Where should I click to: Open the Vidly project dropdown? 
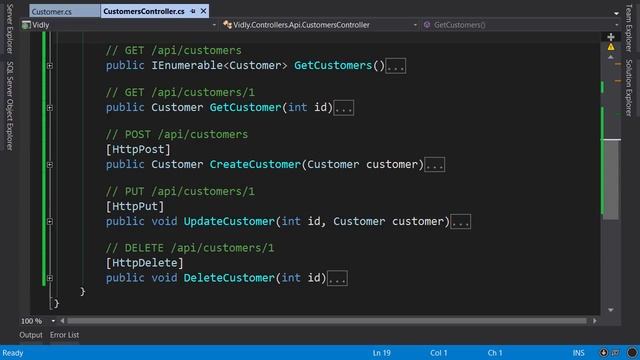point(214,25)
